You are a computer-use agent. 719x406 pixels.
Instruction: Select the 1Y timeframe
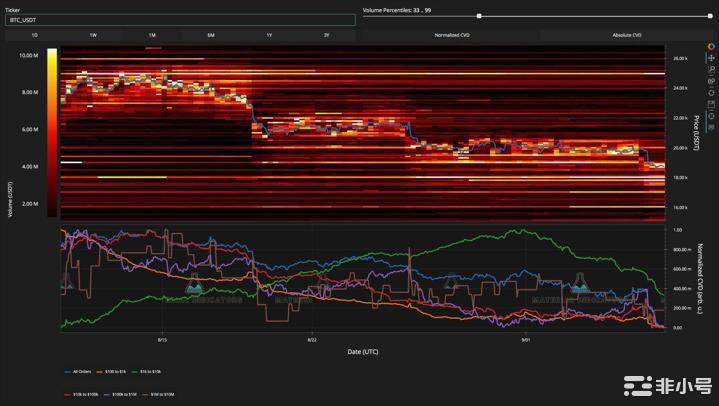(268, 35)
